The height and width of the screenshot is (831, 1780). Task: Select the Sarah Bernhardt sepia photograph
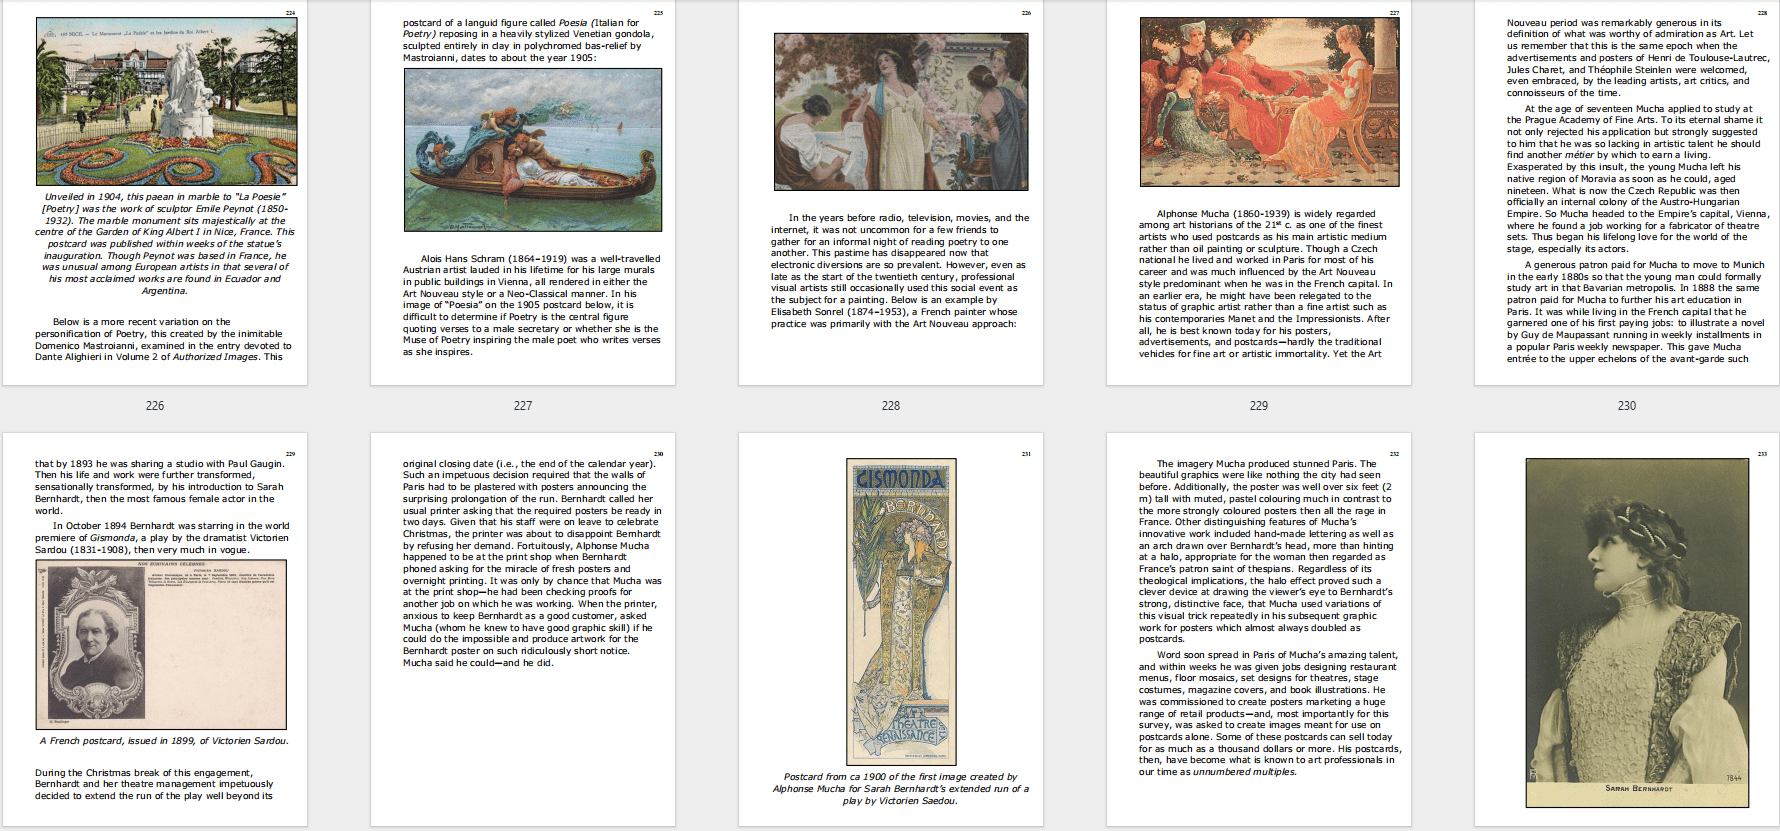click(1639, 632)
